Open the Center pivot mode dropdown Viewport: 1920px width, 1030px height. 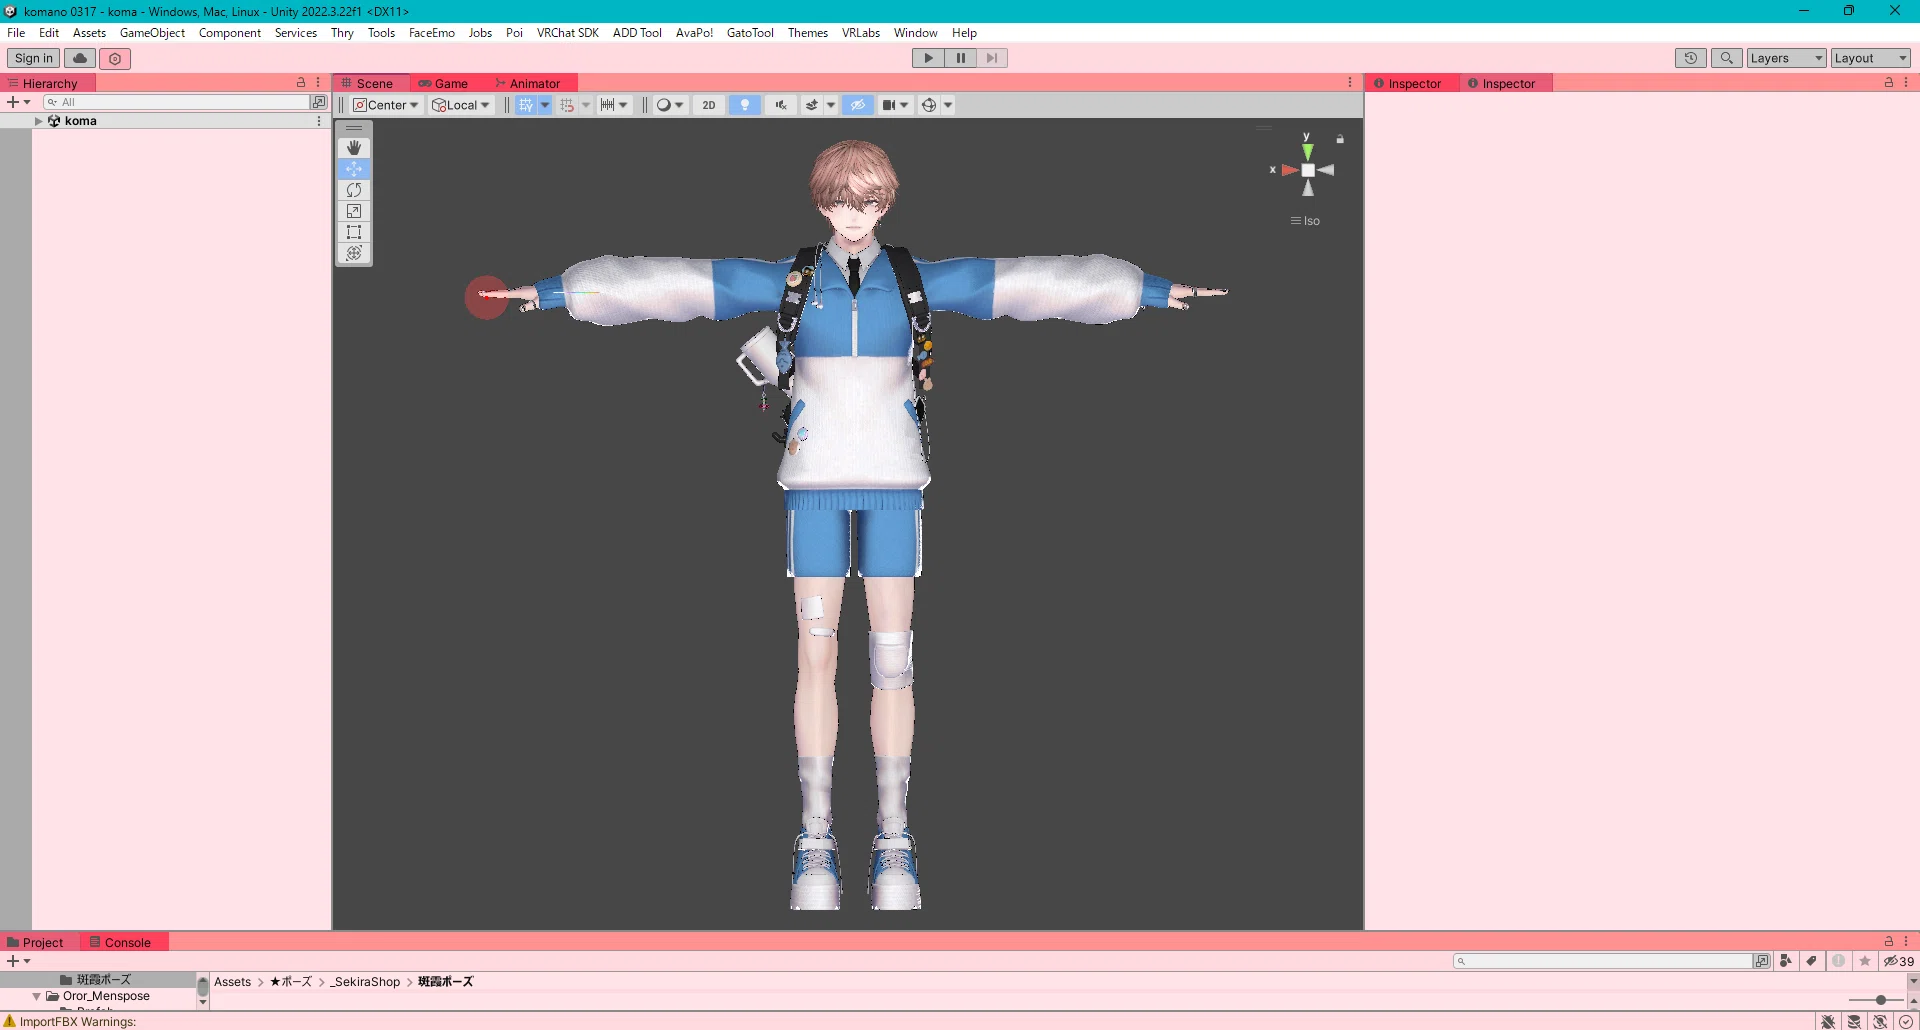coord(386,105)
